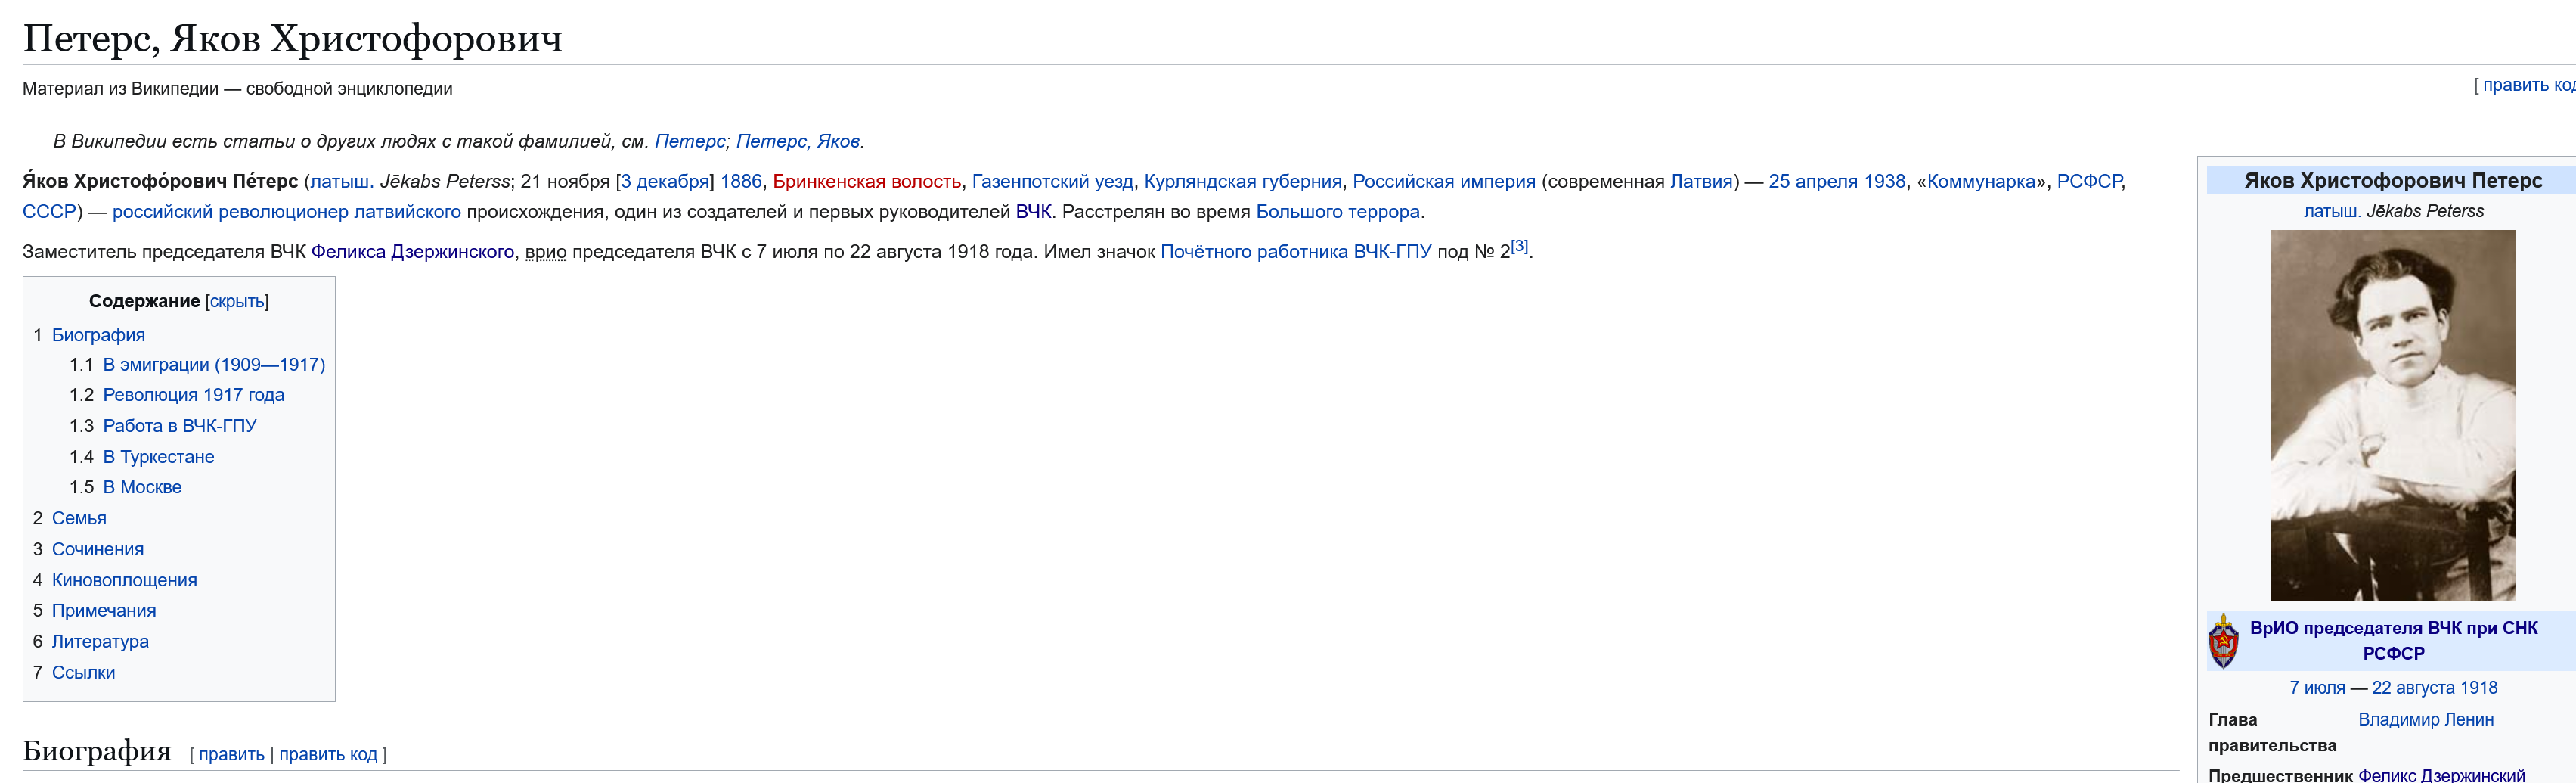
Task: Open the portrait photo of Yakov Peters
Action: [2392, 415]
